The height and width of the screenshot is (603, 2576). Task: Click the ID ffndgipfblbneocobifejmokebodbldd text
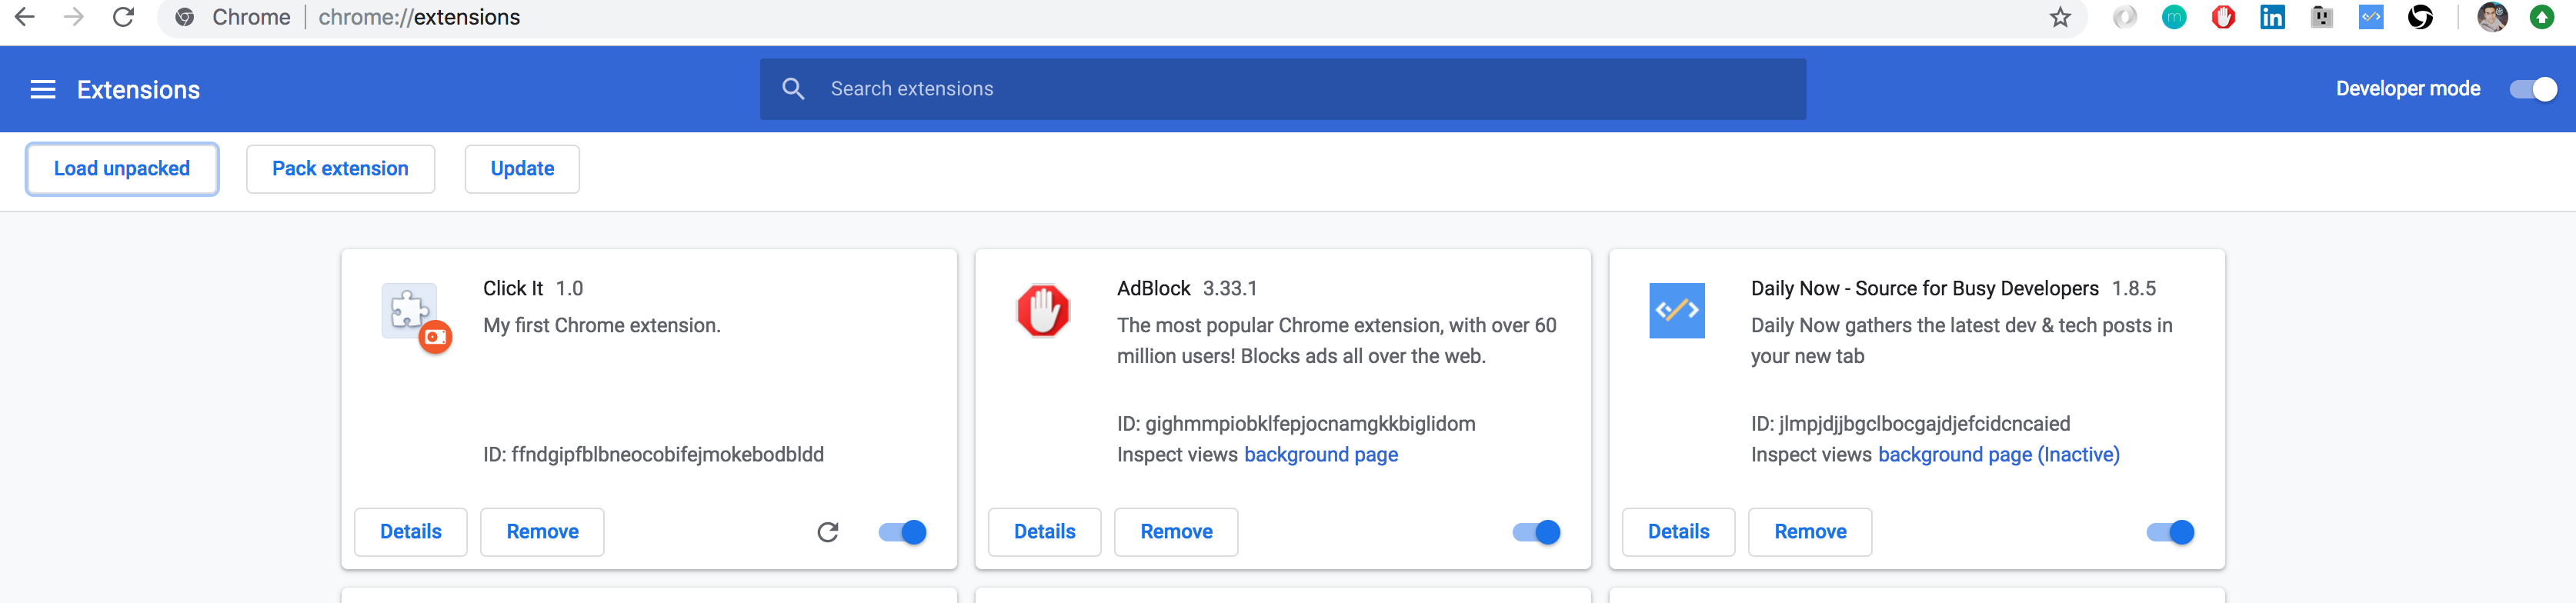click(654, 455)
